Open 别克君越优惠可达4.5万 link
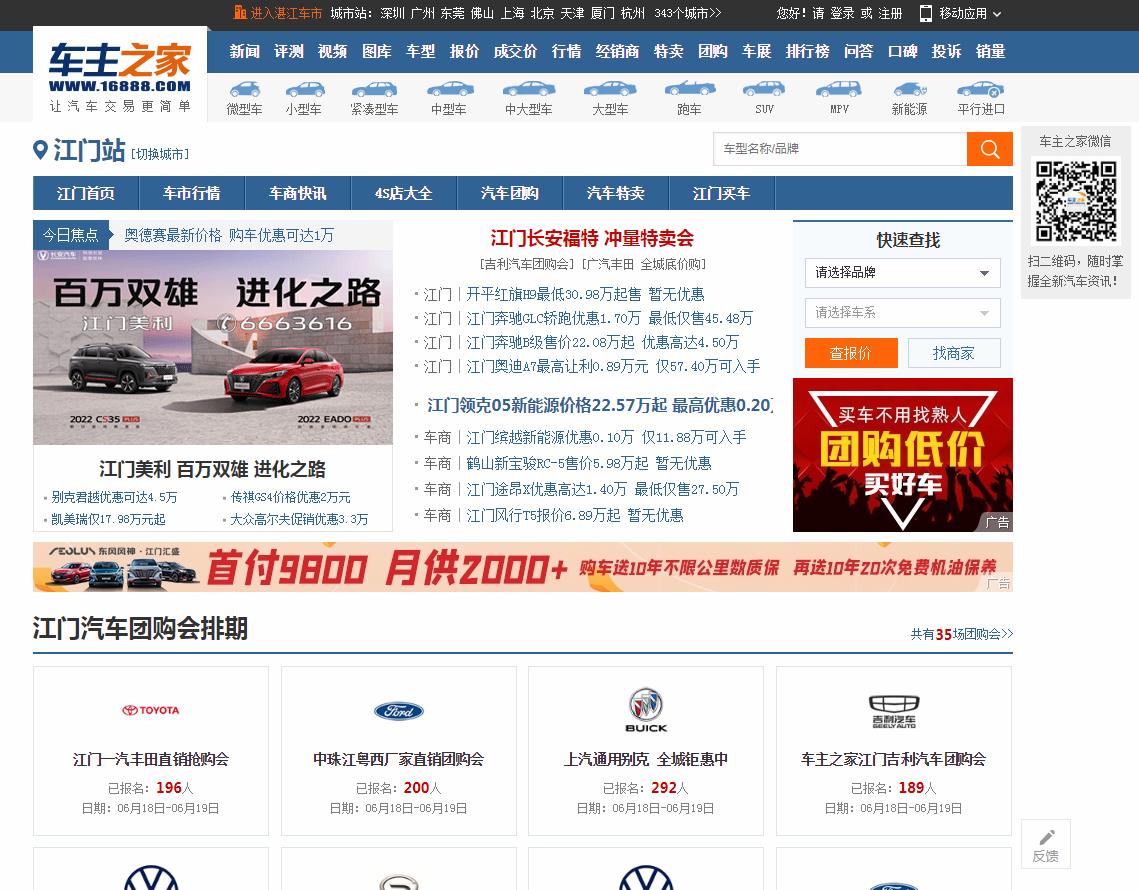Image resolution: width=1139 pixels, height=890 pixels. coord(114,497)
